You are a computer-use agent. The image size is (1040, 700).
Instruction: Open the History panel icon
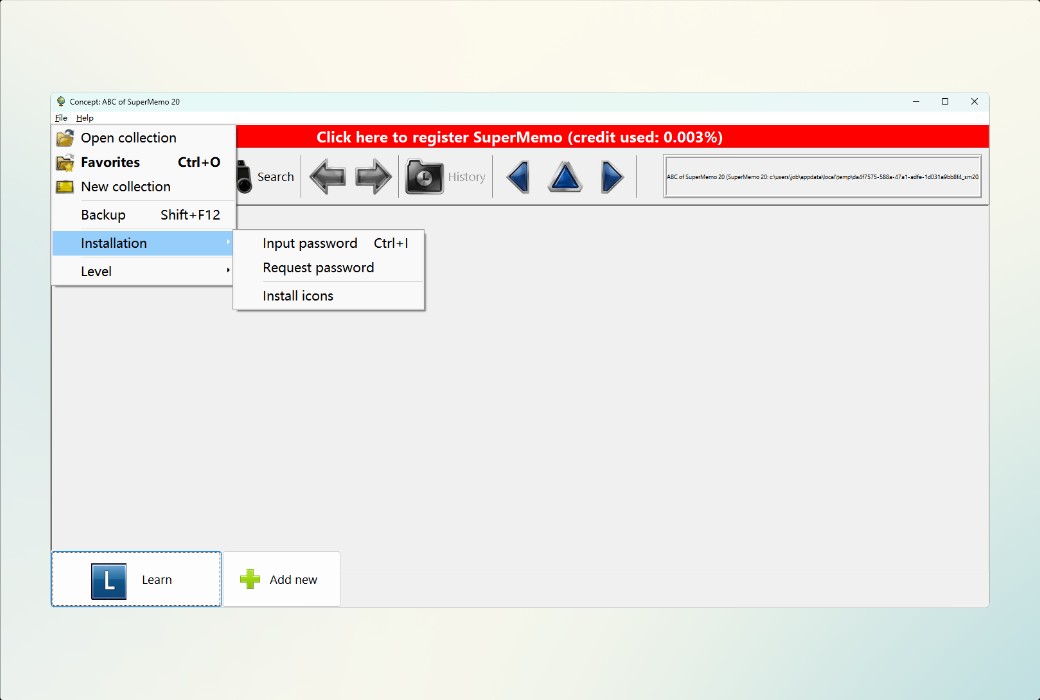(422, 176)
